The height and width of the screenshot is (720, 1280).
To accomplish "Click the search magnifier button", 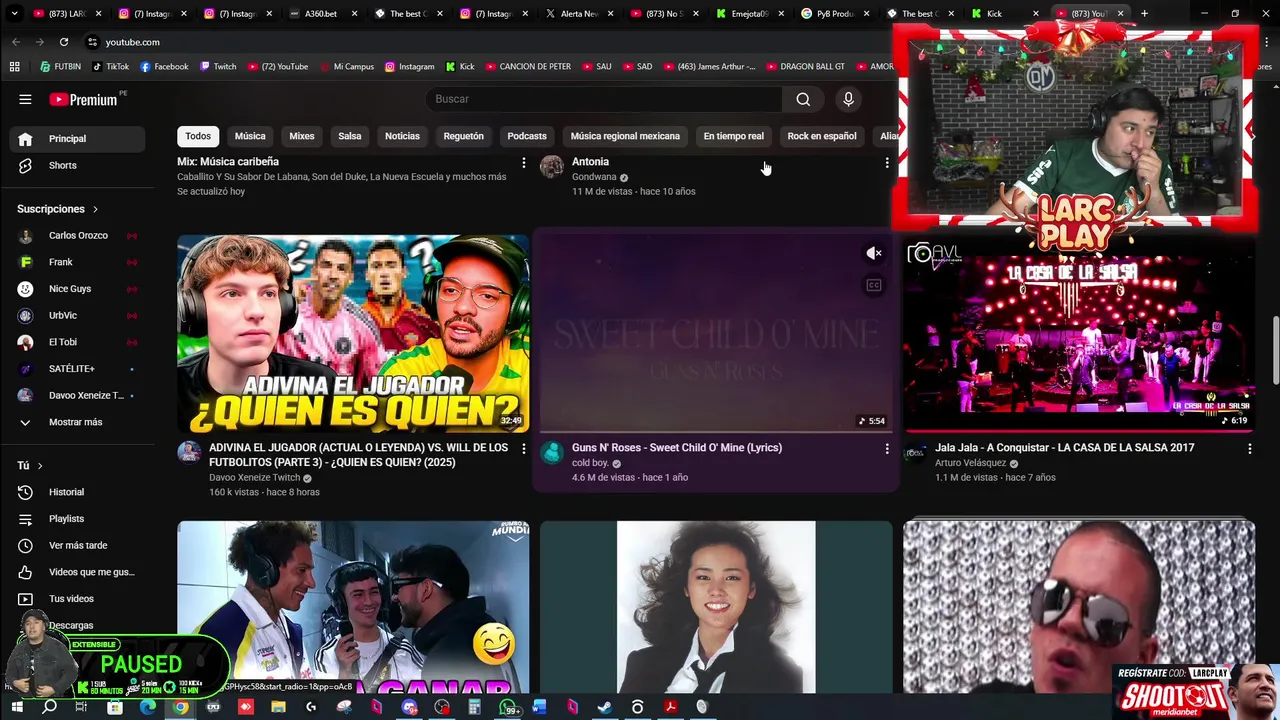I will pyautogui.click(x=803, y=99).
